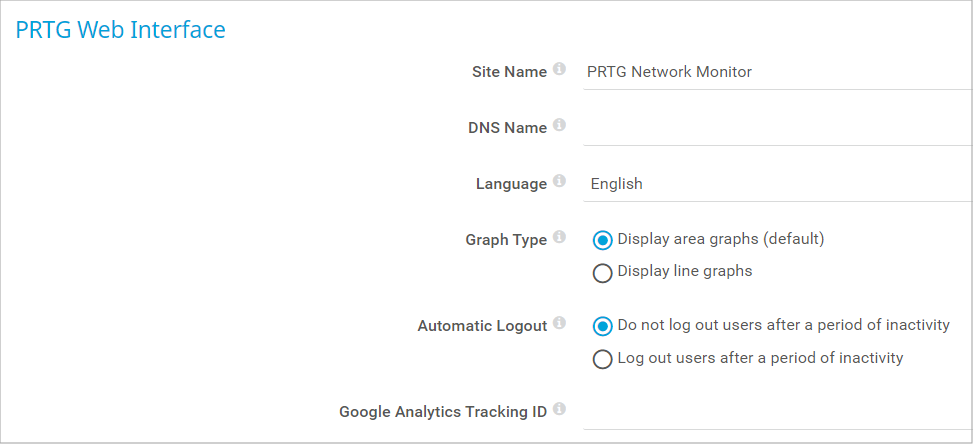Enable Log out users after inactivity
The width and height of the screenshot is (973, 444).
pyautogui.click(x=602, y=359)
